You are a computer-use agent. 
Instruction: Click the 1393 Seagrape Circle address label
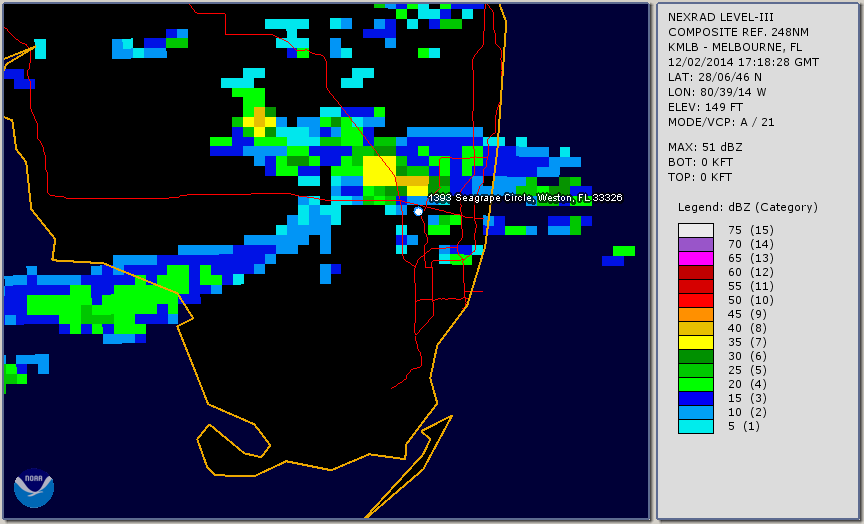point(525,198)
